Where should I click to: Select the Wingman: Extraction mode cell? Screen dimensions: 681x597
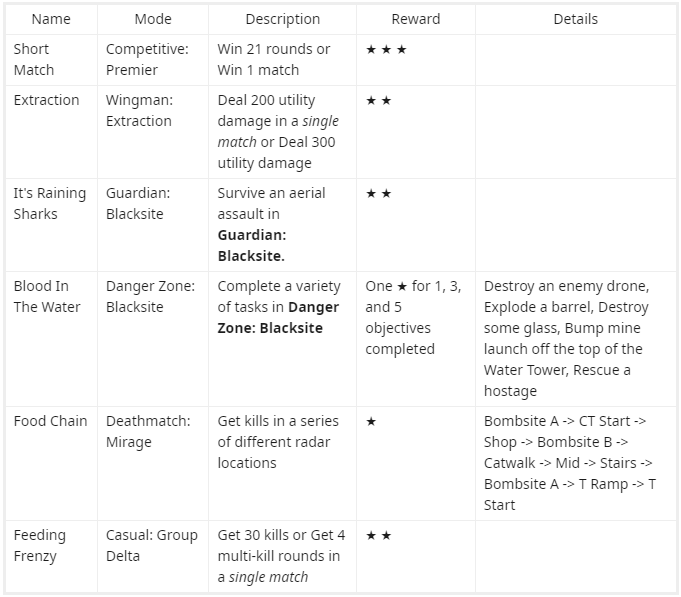pyautogui.click(x=139, y=111)
